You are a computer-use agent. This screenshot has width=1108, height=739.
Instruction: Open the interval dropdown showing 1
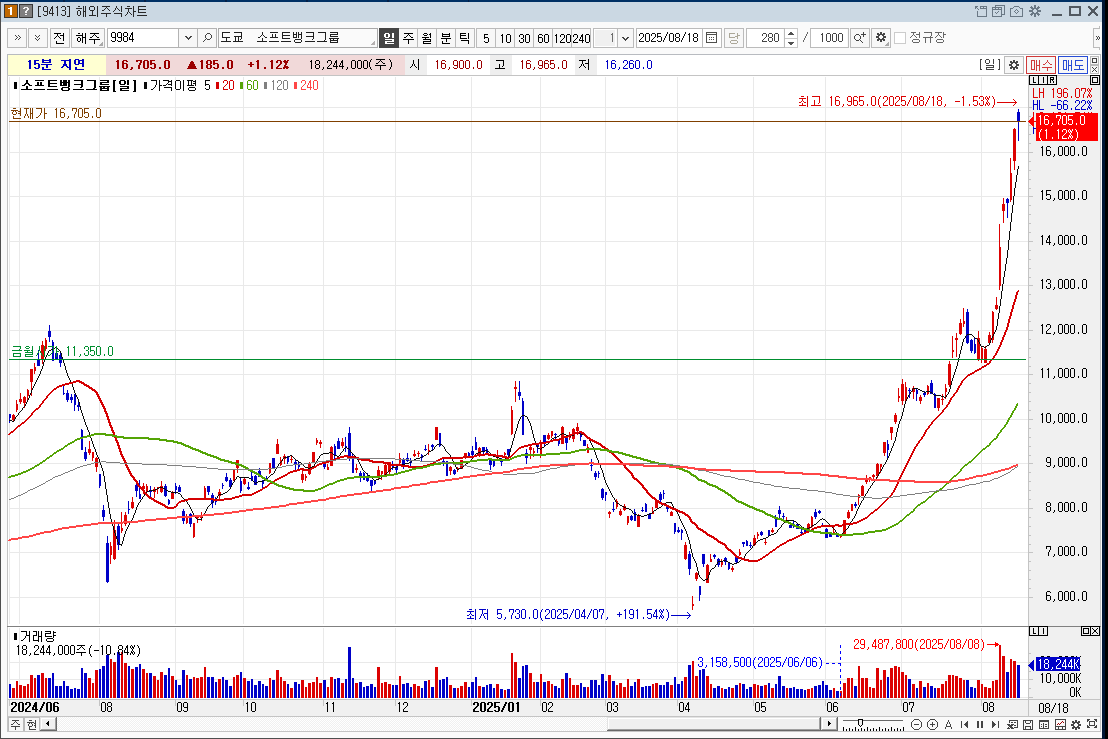626,38
